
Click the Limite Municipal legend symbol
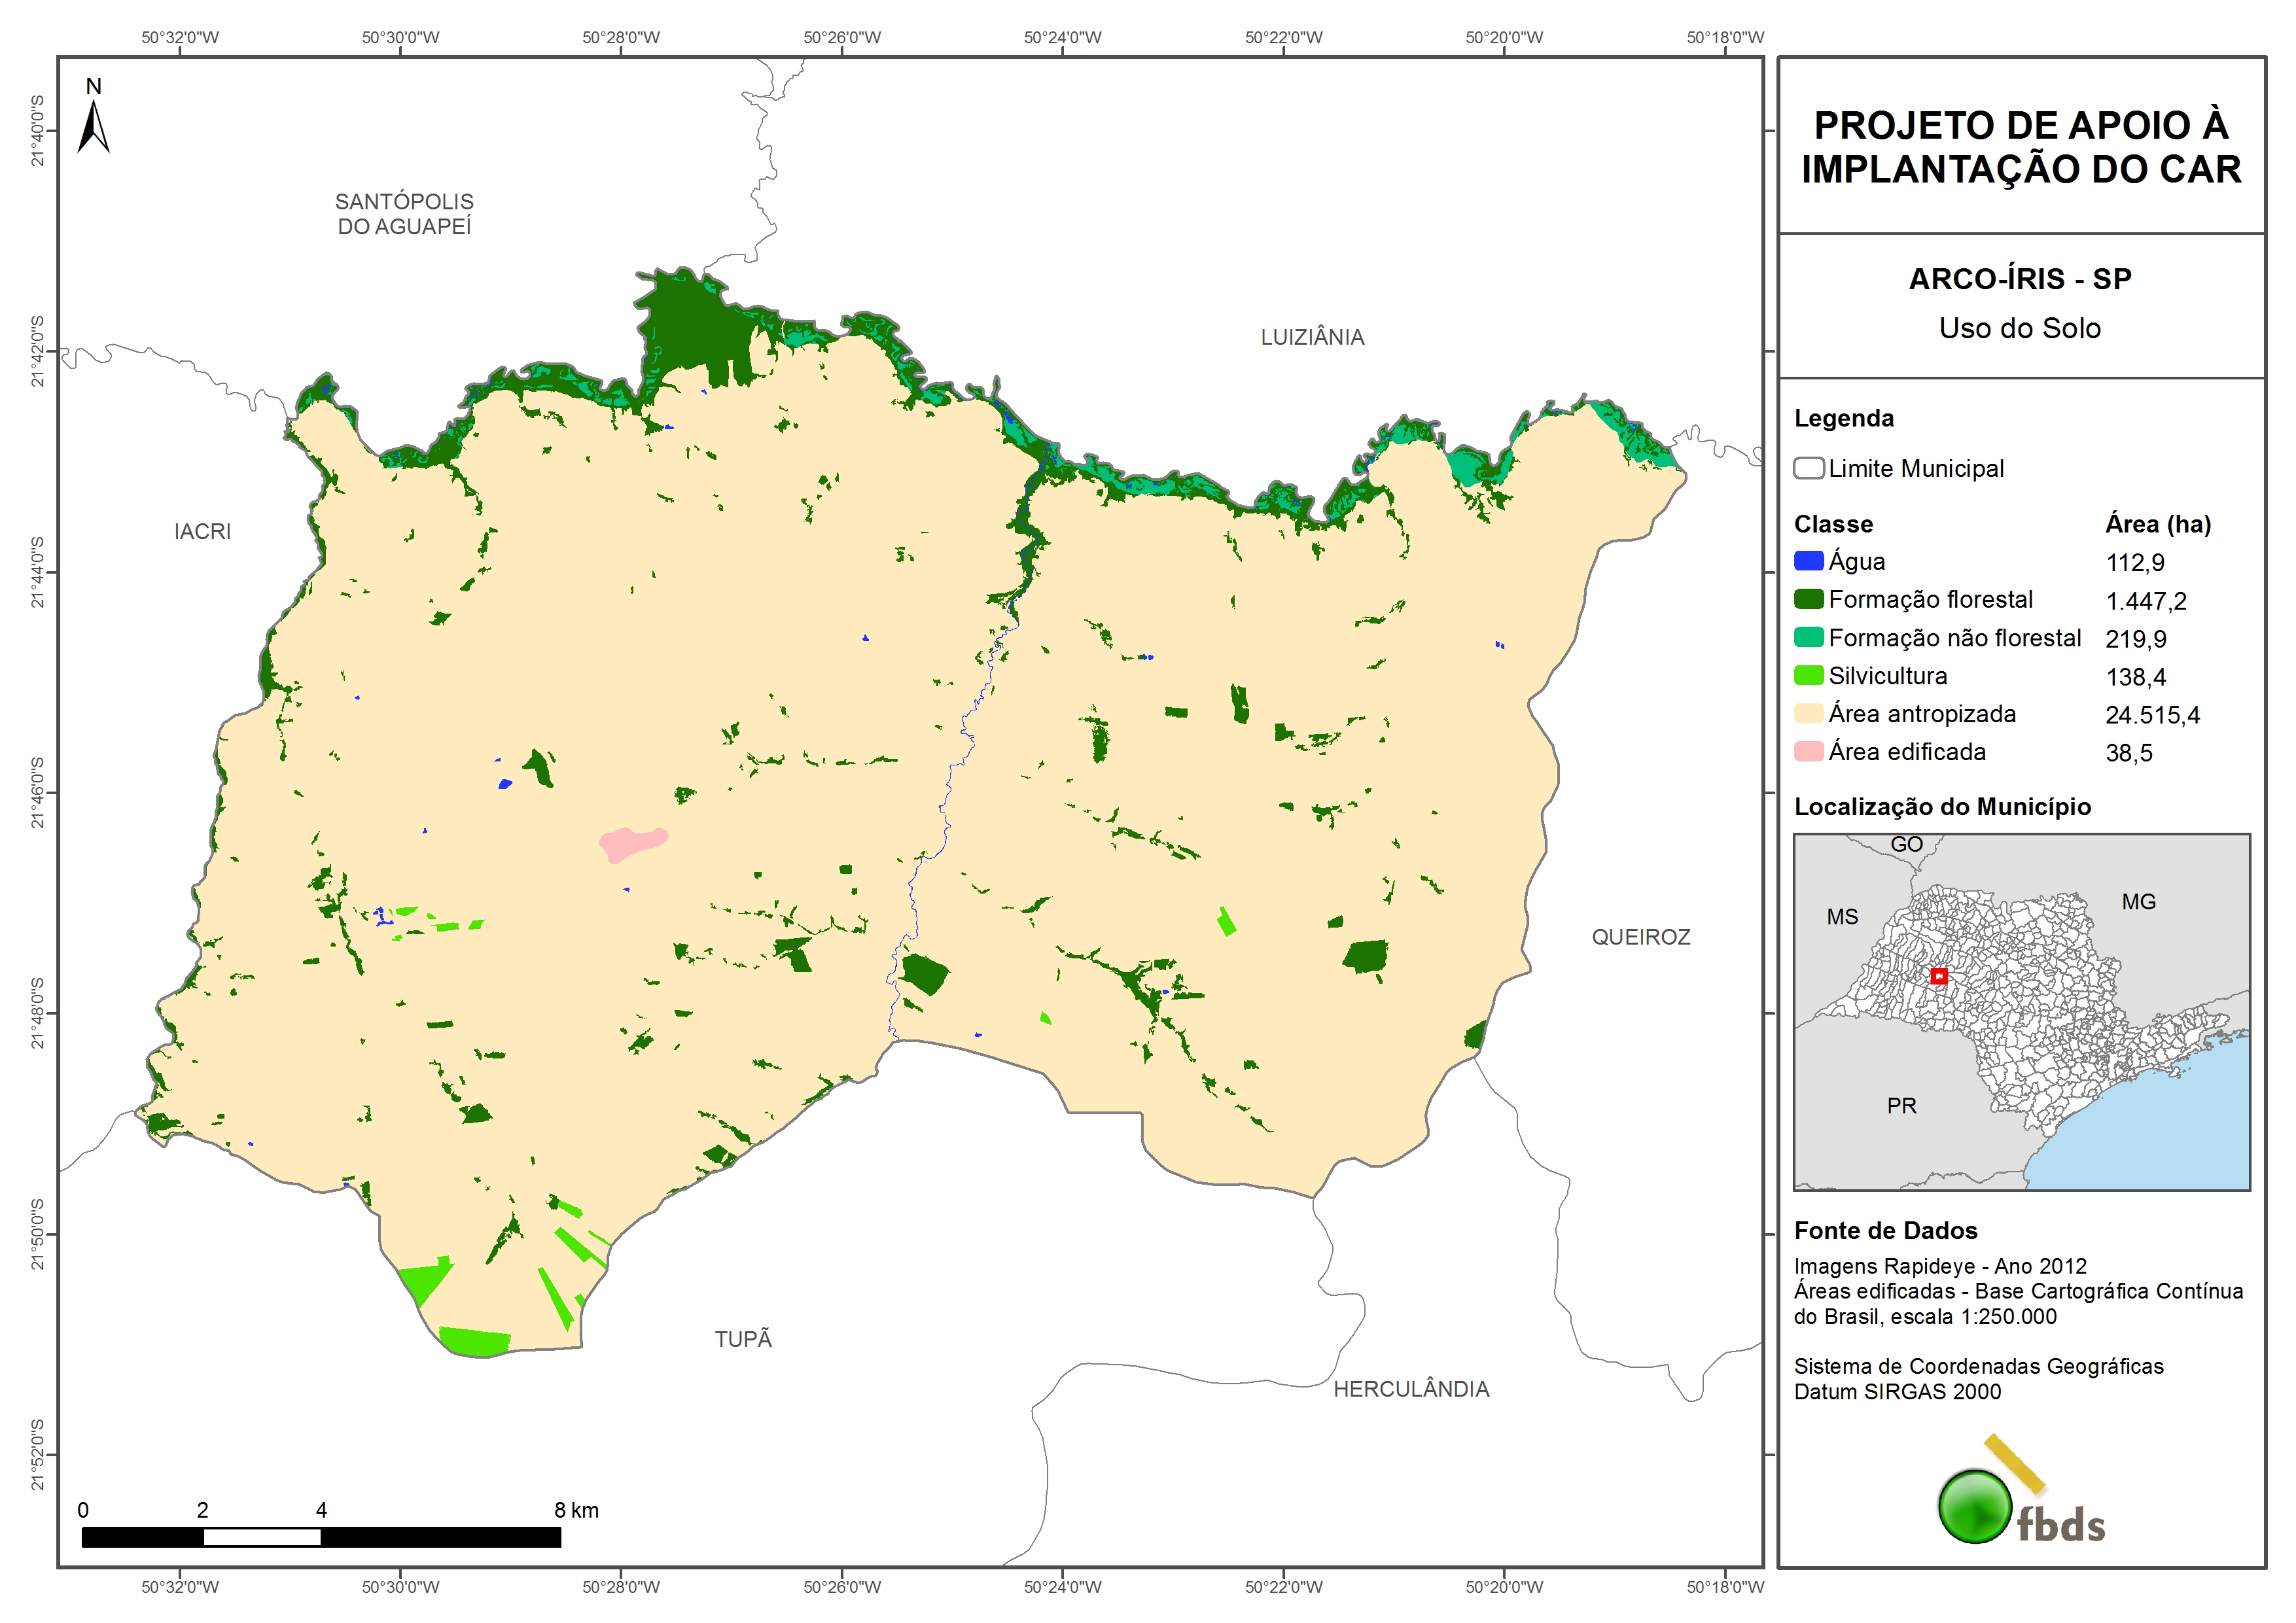(x=1808, y=468)
